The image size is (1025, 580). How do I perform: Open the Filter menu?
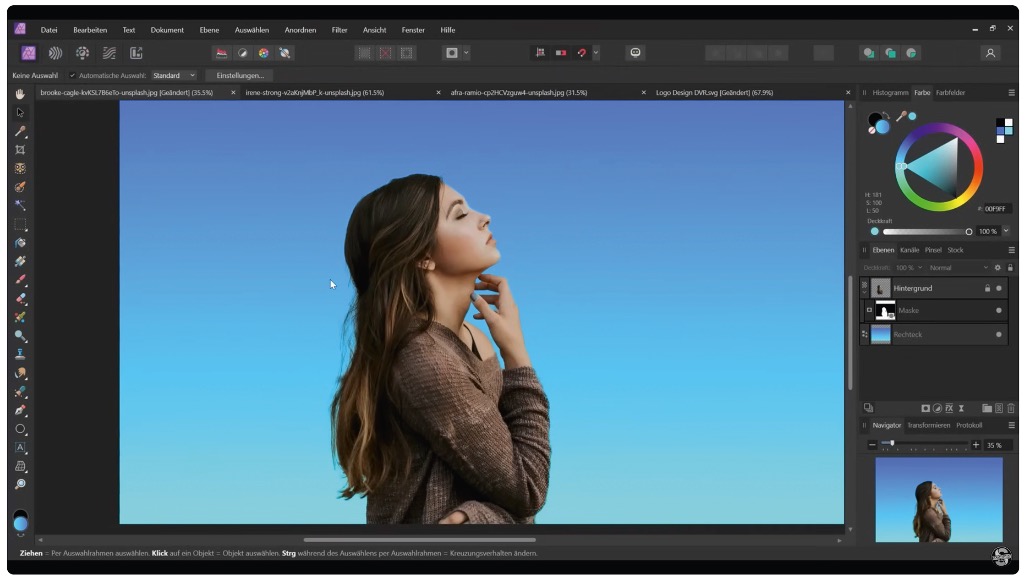[339, 30]
